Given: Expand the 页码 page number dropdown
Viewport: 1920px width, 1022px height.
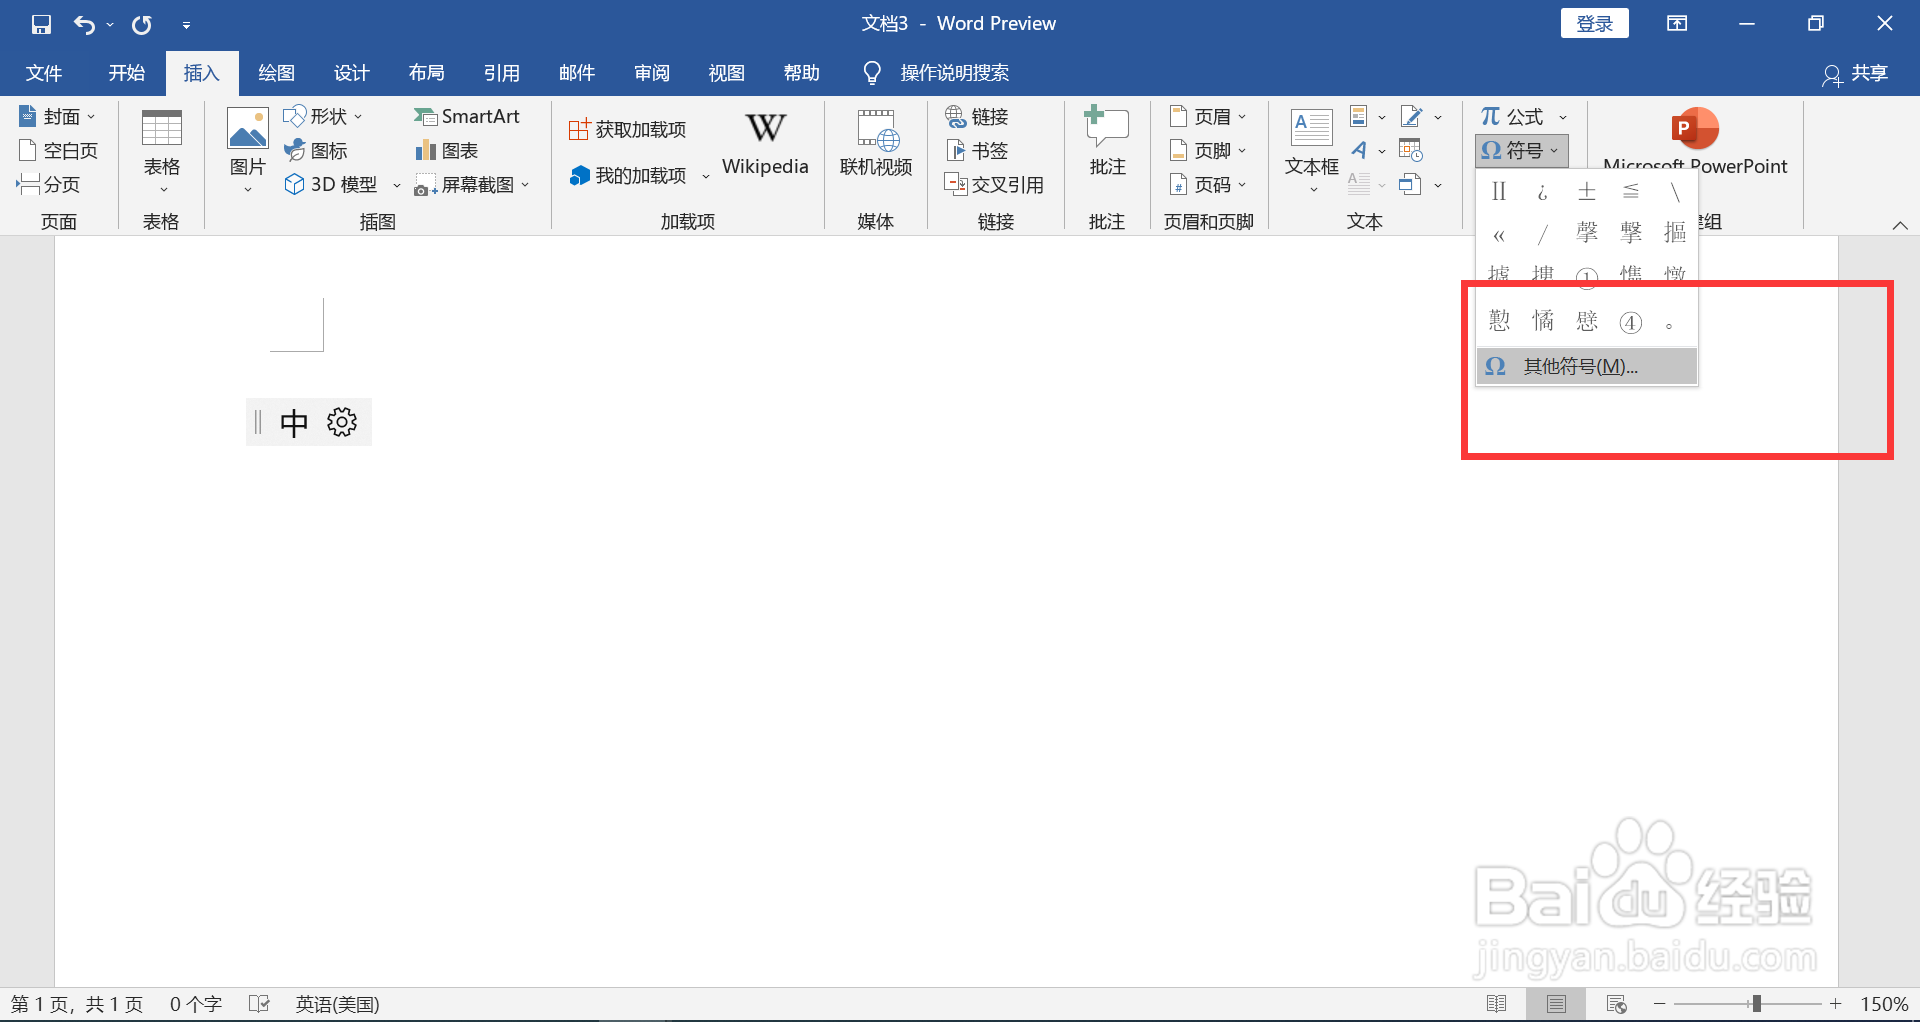Looking at the screenshot, I should point(1208,184).
